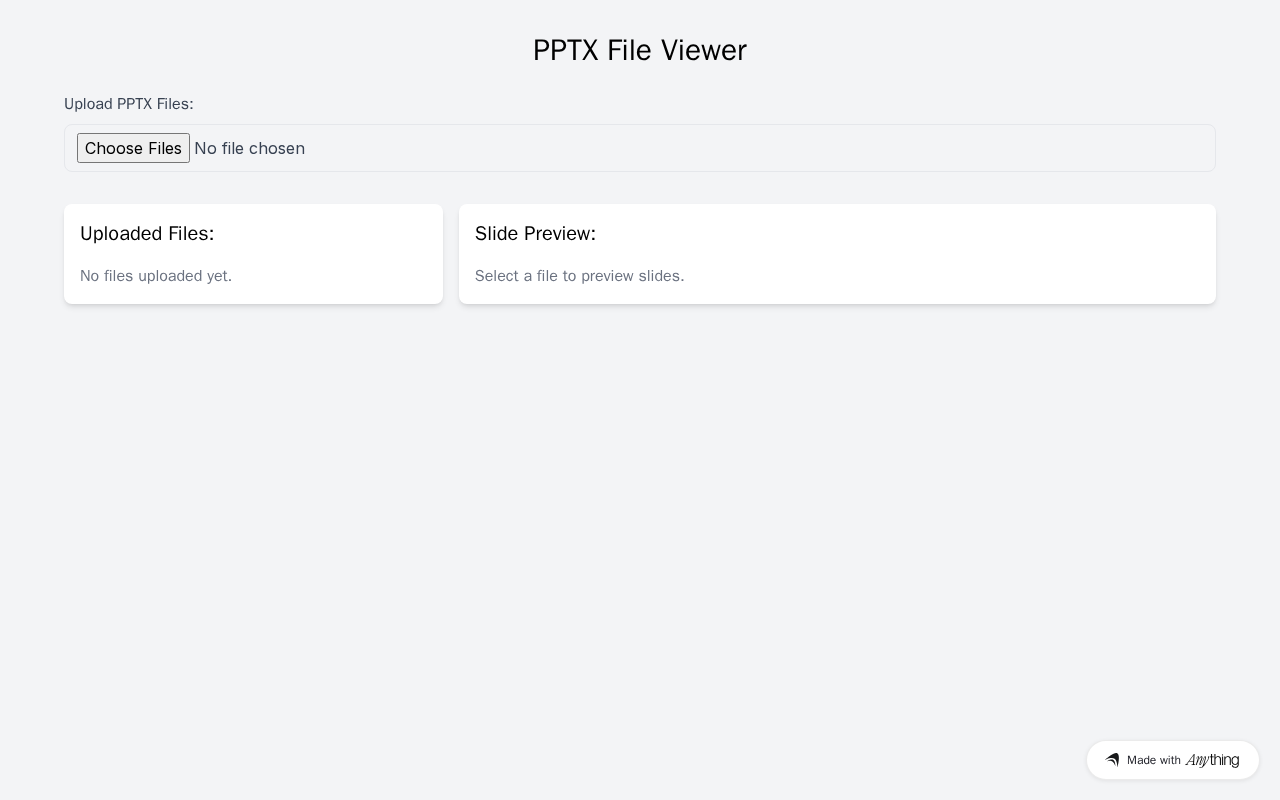Image resolution: width=1280 pixels, height=800 pixels.
Task: Click the empty right side of the upload field
Action: (x=800, y=148)
